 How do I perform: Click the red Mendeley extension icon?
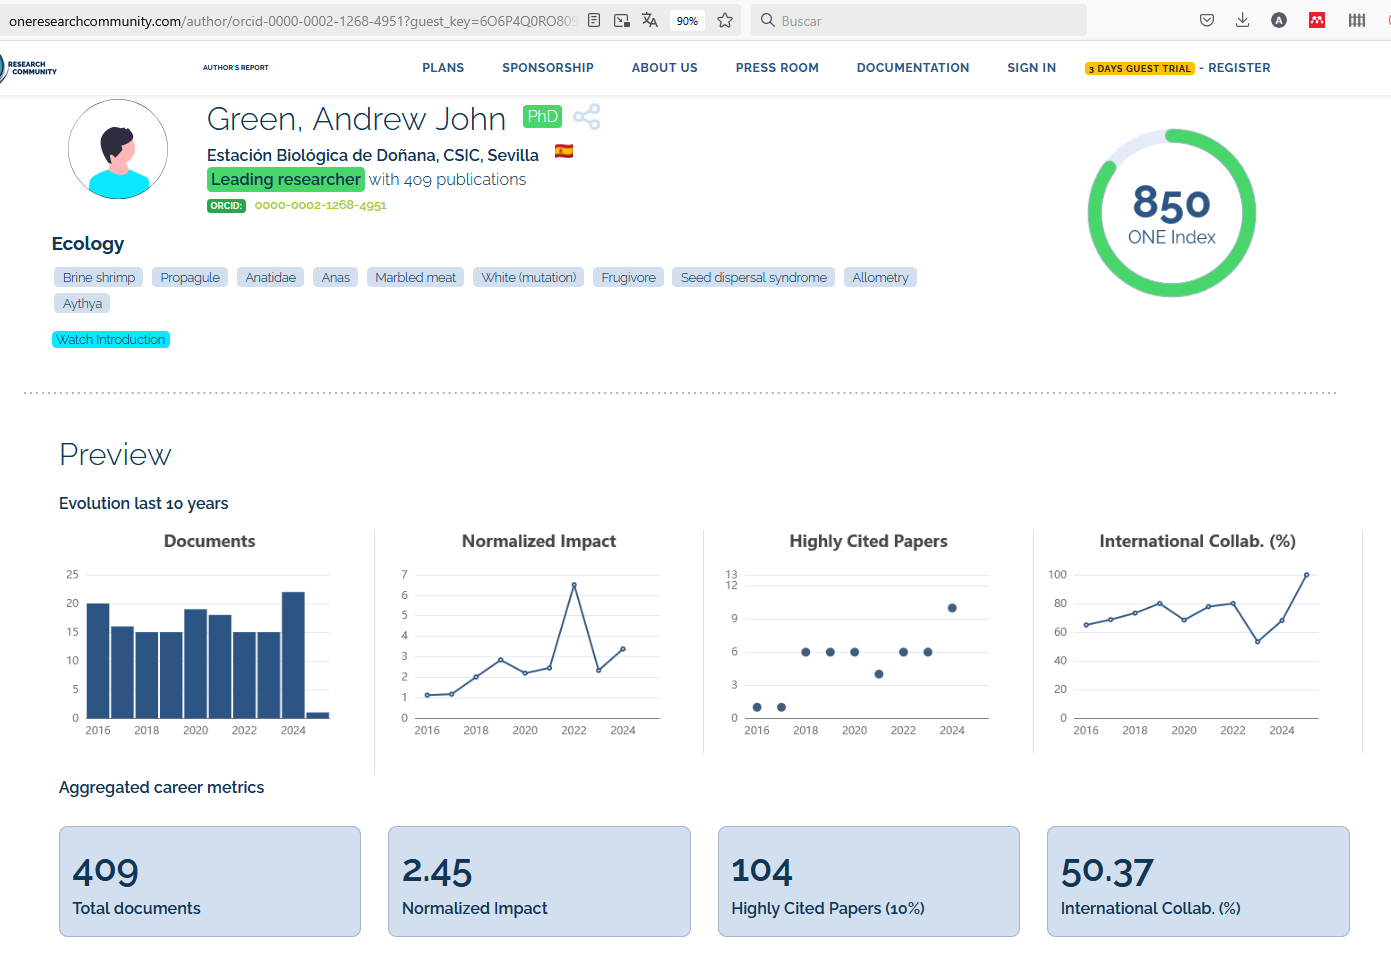(x=1317, y=20)
